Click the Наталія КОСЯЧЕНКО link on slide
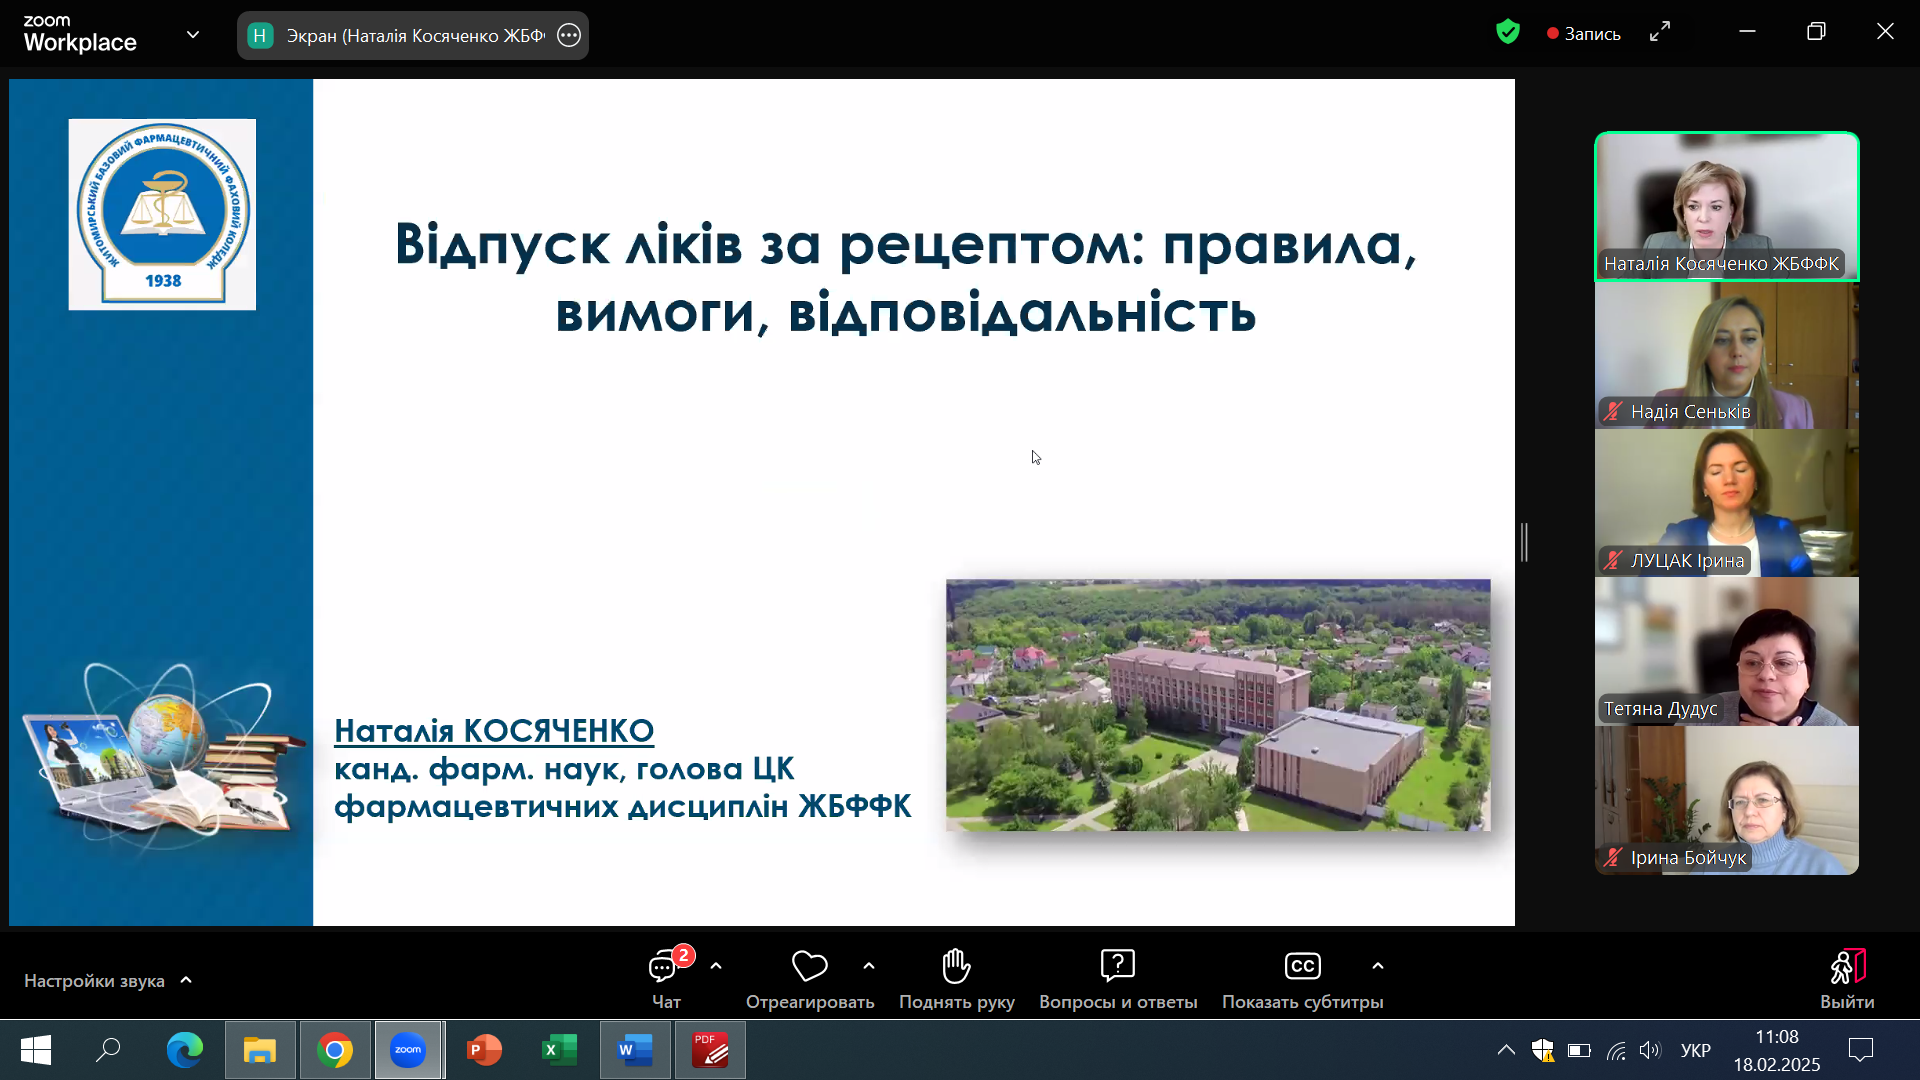The image size is (1920, 1080). click(x=494, y=731)
